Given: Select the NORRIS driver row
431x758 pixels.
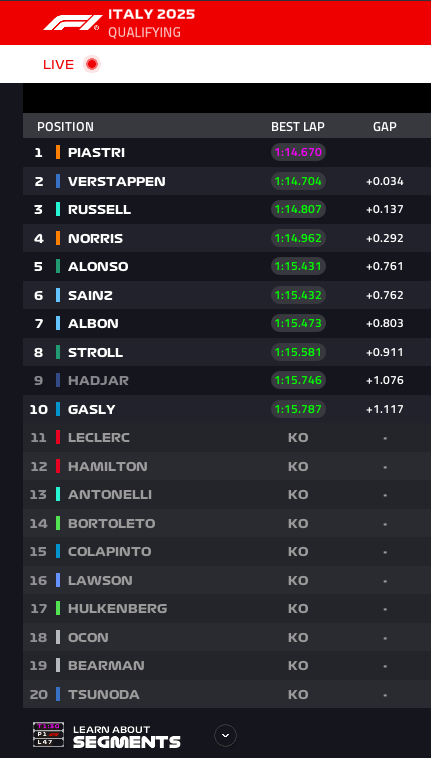Looking at the screenshot, I should click(227, 238).
